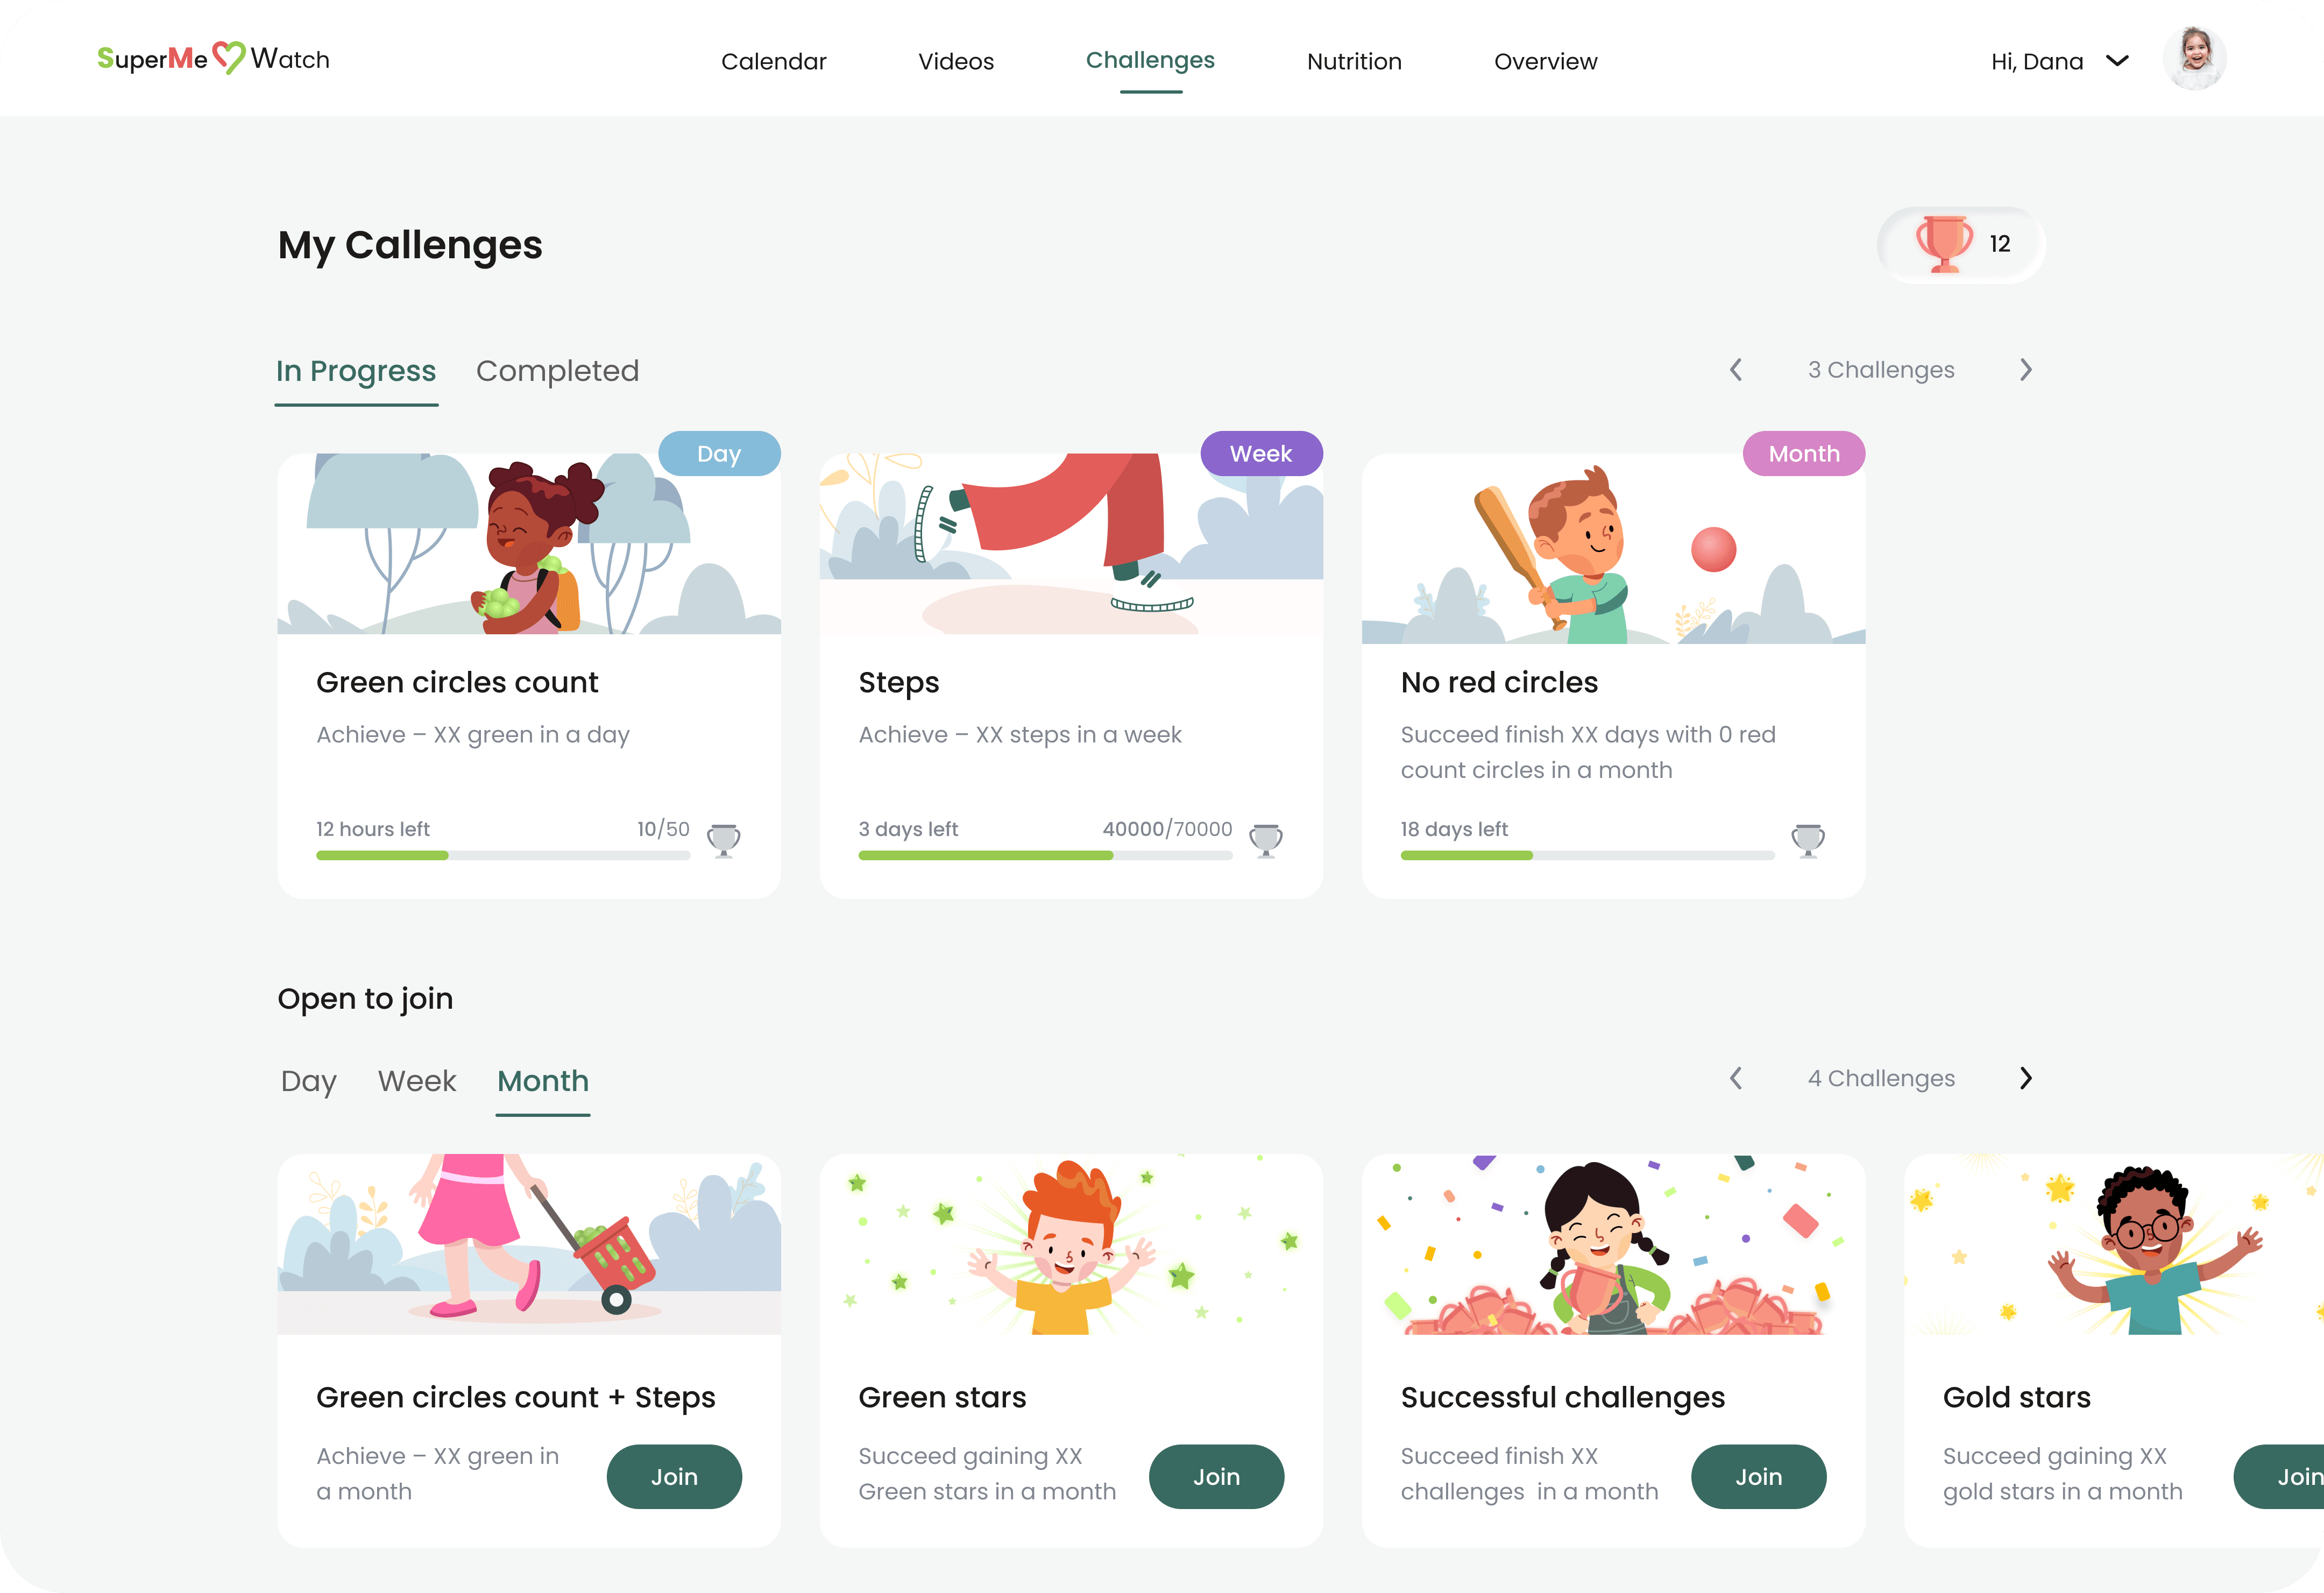
Task: Select the Day filter under Open to join
Action: click(309, 1081)
